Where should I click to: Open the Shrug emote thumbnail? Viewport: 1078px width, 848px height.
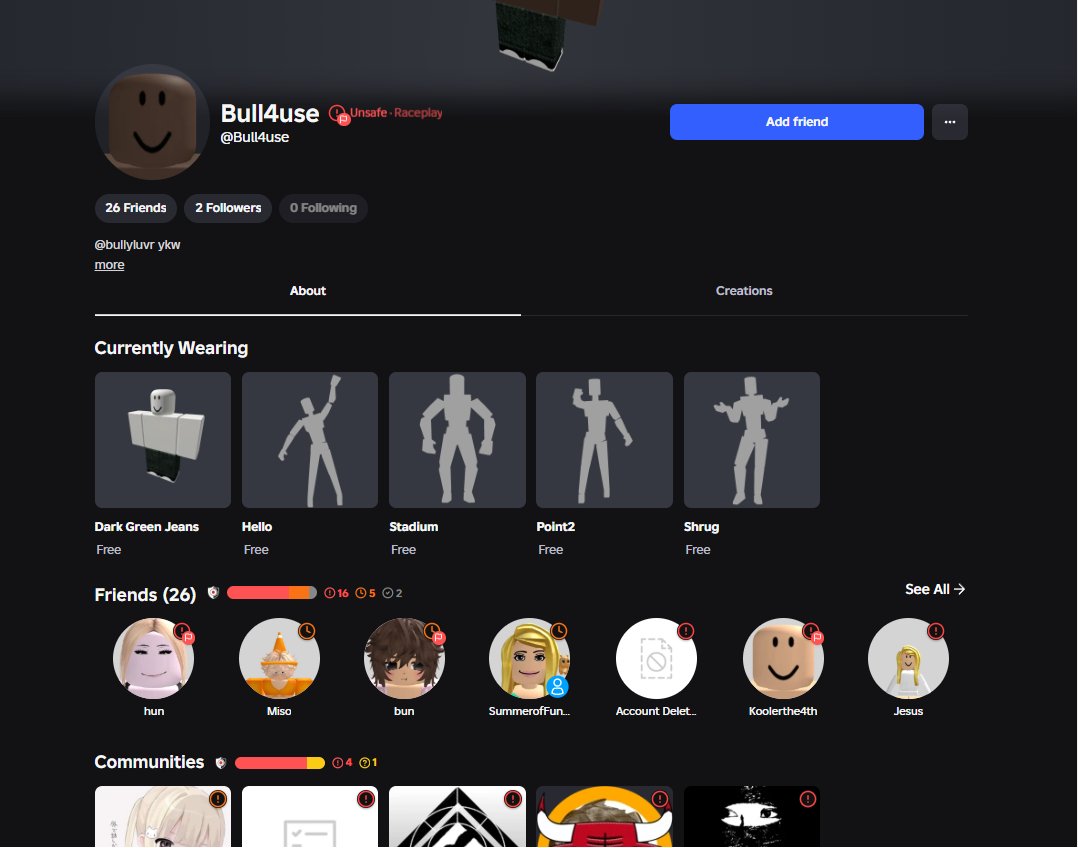(x=751, y=440)
